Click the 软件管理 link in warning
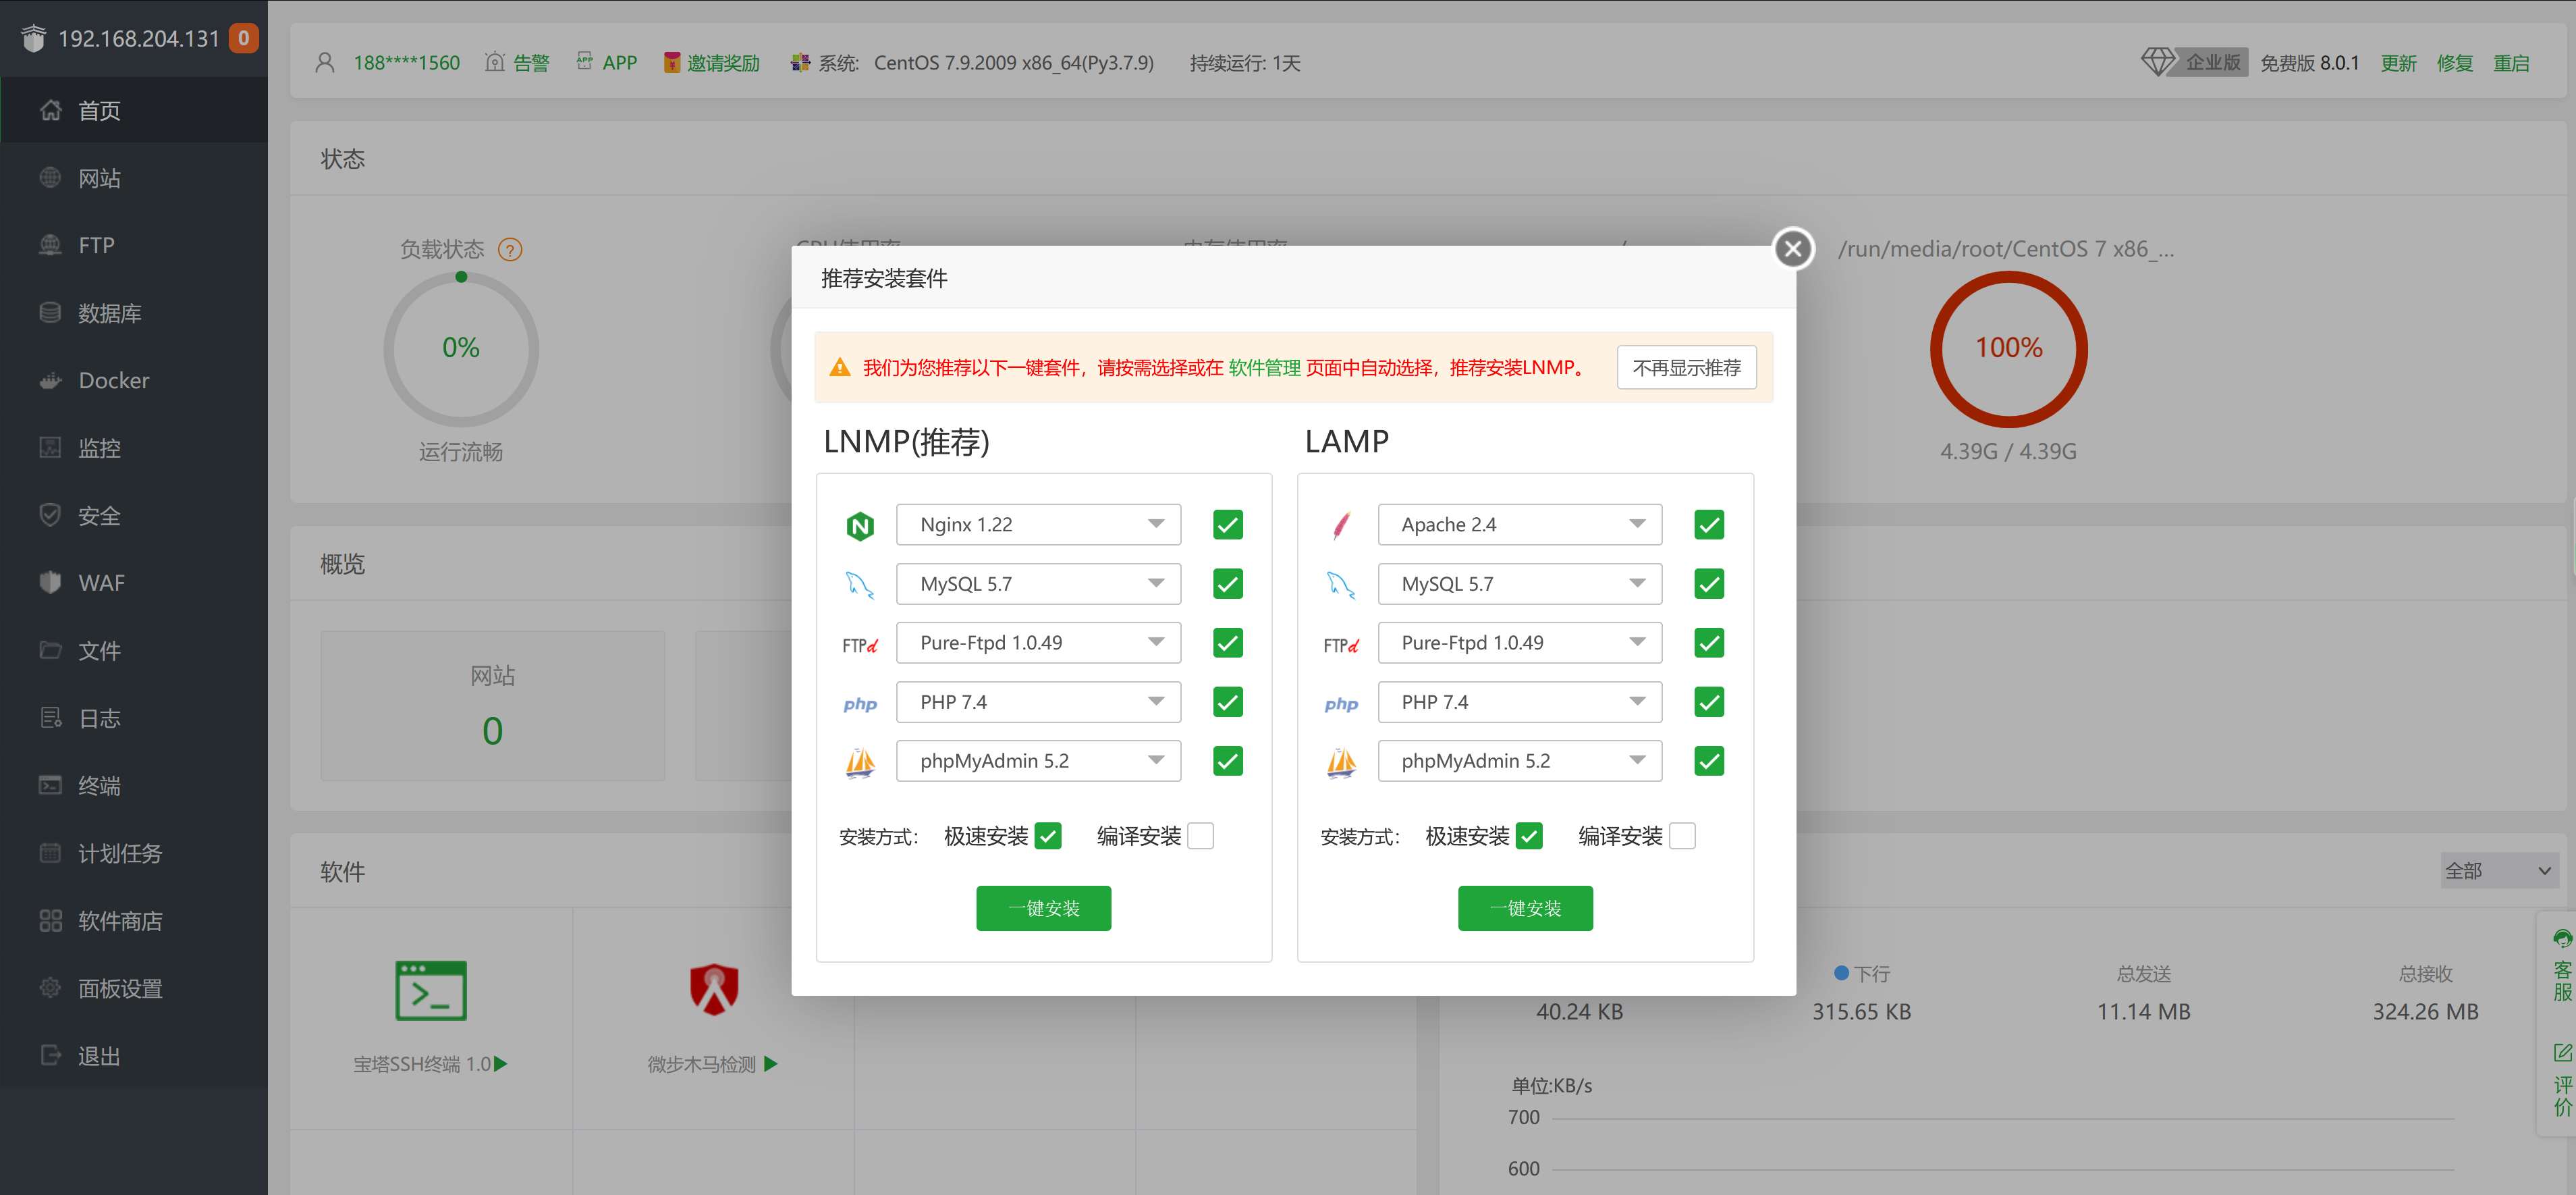The height and width of the screenshot is (1195, 2576). point(1264,368)
